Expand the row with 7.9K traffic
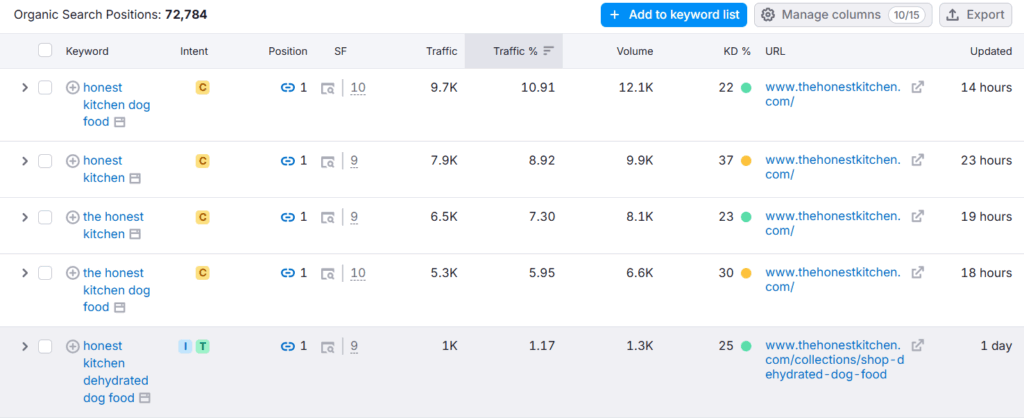Screen dimensions: 1024x418 pyautogui.click(x=25, y=161)
